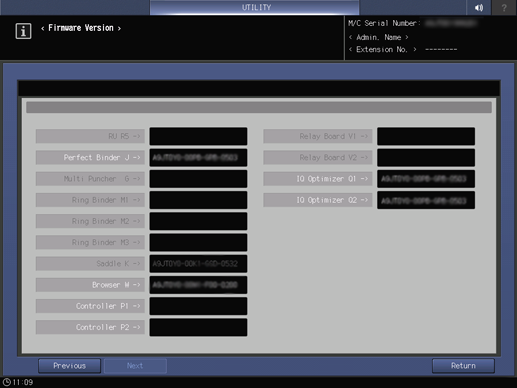This screenshot has width=517, height=388.
Task: Select the UTILITY tab at the top
Action: 255,7
